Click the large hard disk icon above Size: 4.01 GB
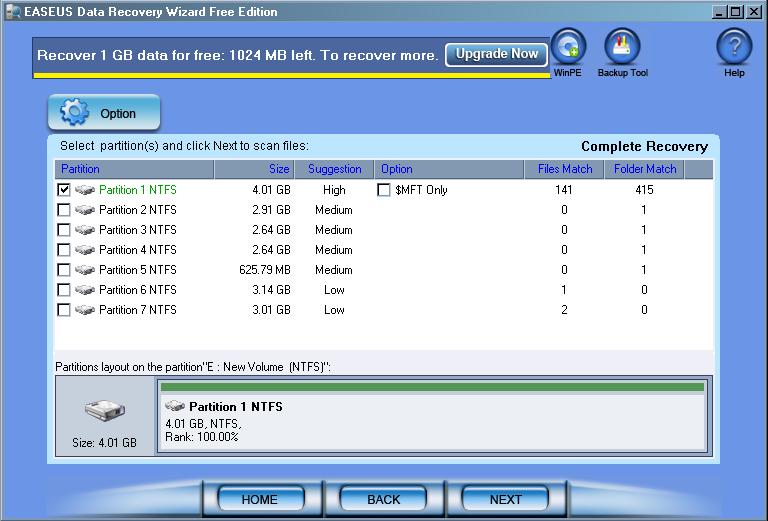Screen dimensions: 768x521 point(104,410)
